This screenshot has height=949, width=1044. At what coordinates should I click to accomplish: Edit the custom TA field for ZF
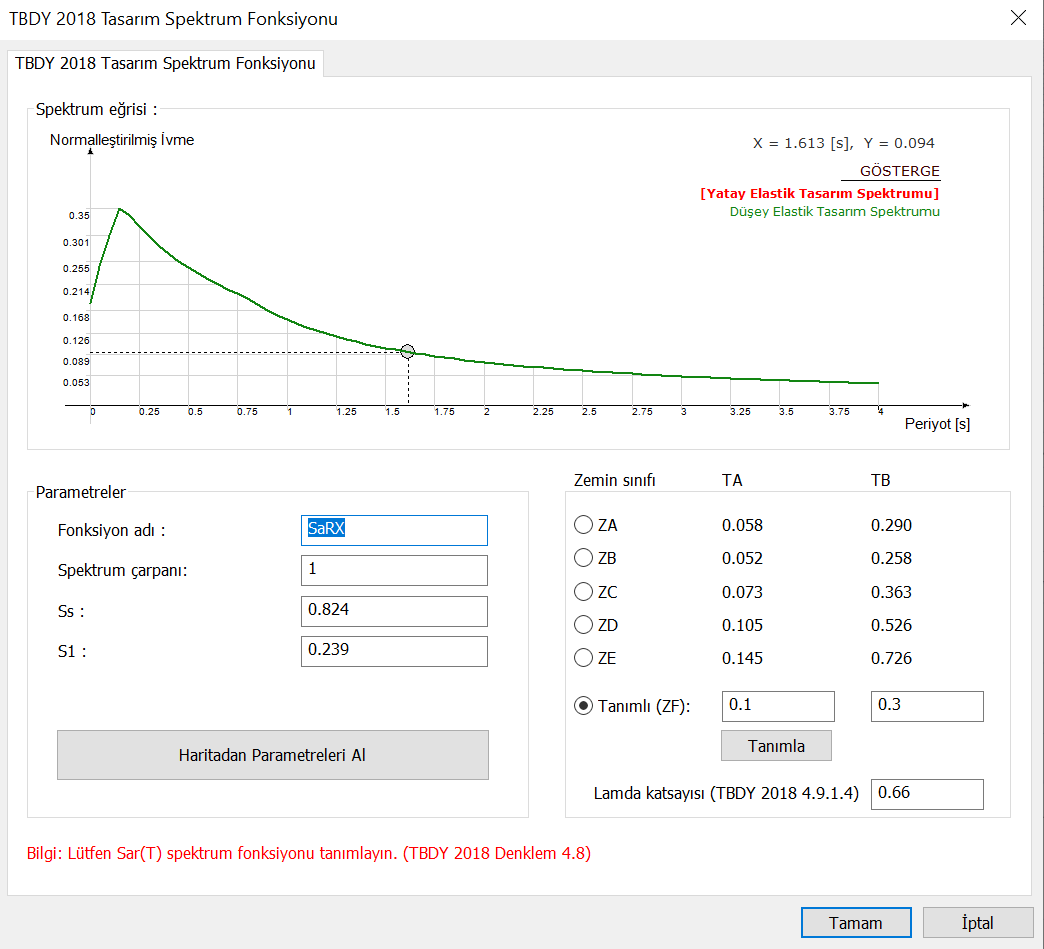[x=777, y=706]
